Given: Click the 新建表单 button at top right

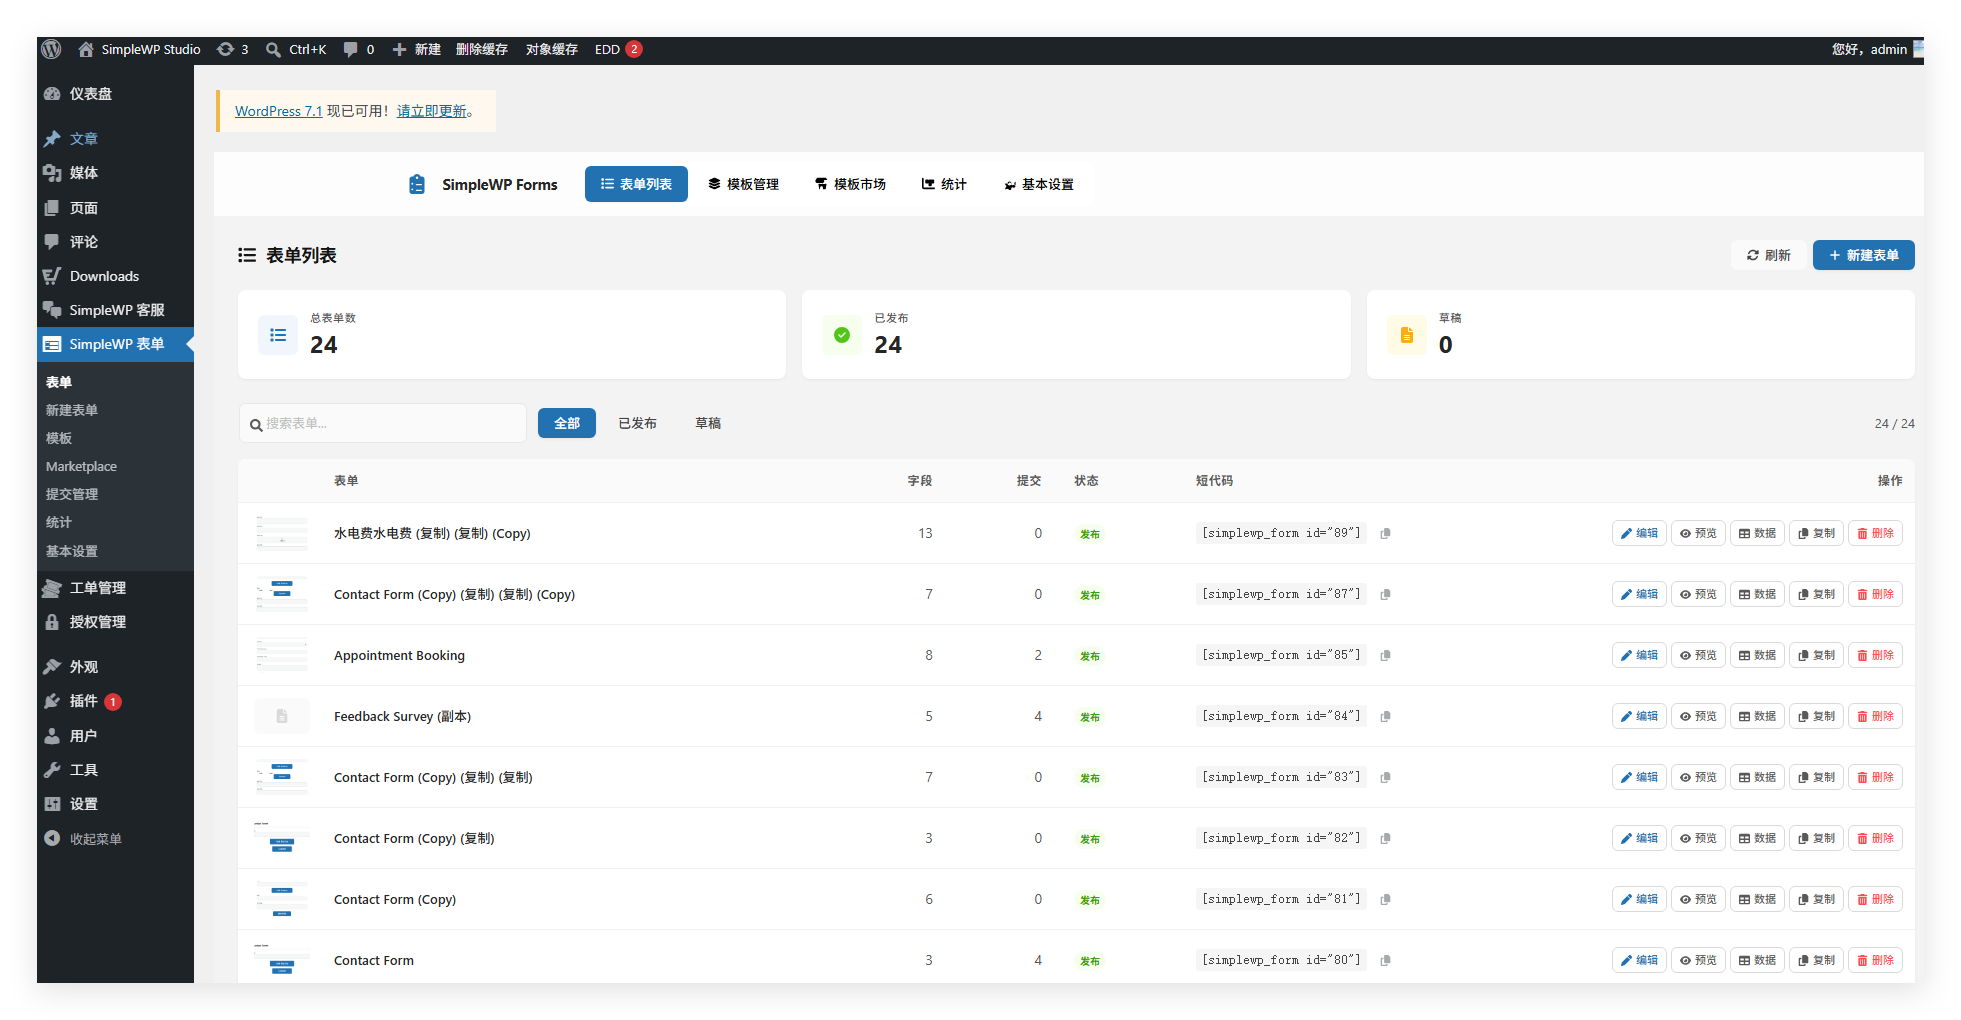Looking at the screenshot, I should [x=1864, y=255].
